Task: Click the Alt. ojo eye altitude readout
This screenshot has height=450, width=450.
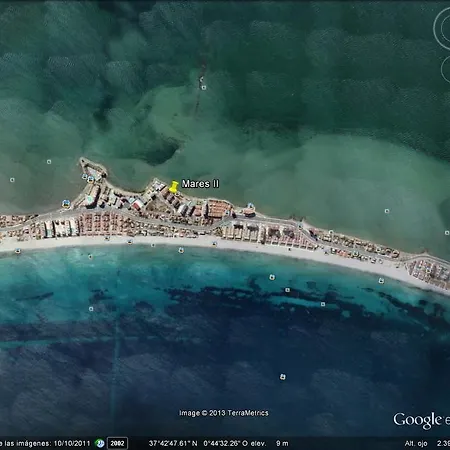Action: click(427, 443)
